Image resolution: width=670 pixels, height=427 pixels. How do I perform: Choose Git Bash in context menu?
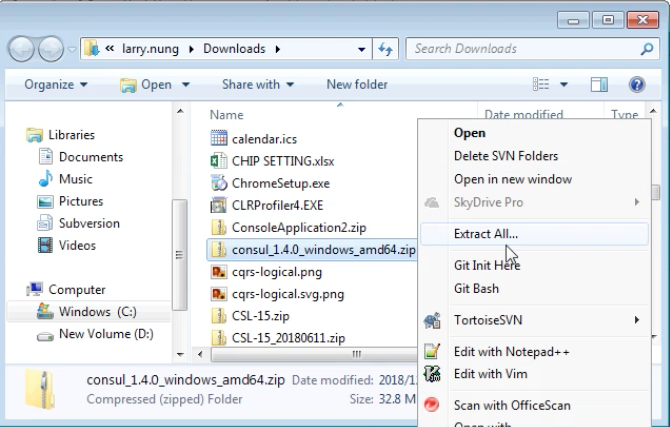tap(534, 289)
